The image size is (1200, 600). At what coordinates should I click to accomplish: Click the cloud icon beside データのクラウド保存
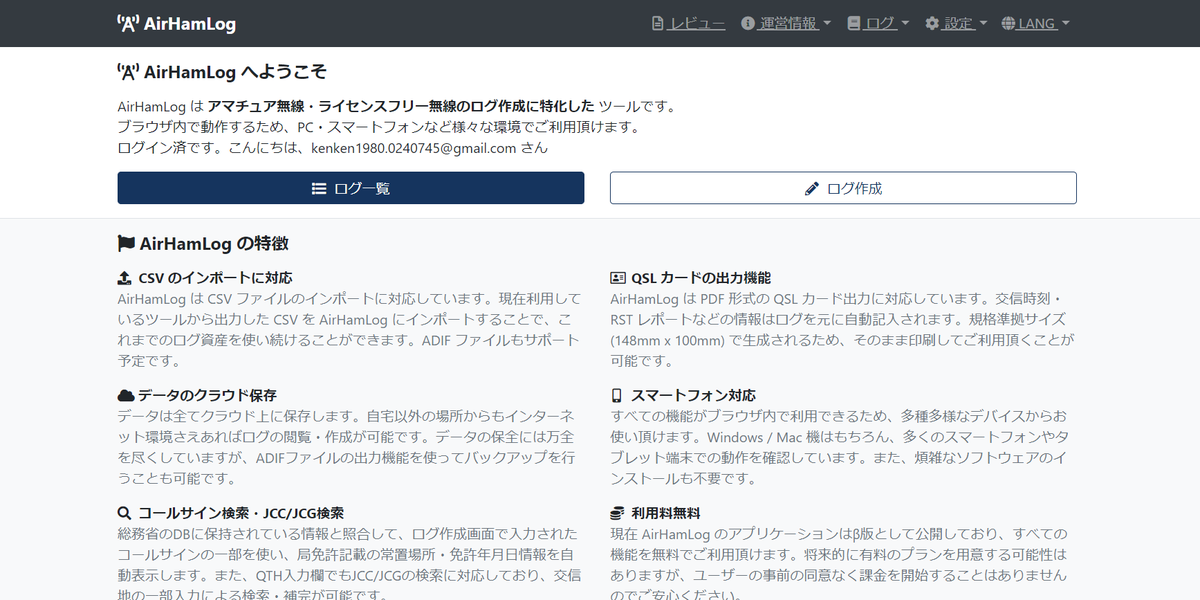pyautogui.click(x=126, y=395)
